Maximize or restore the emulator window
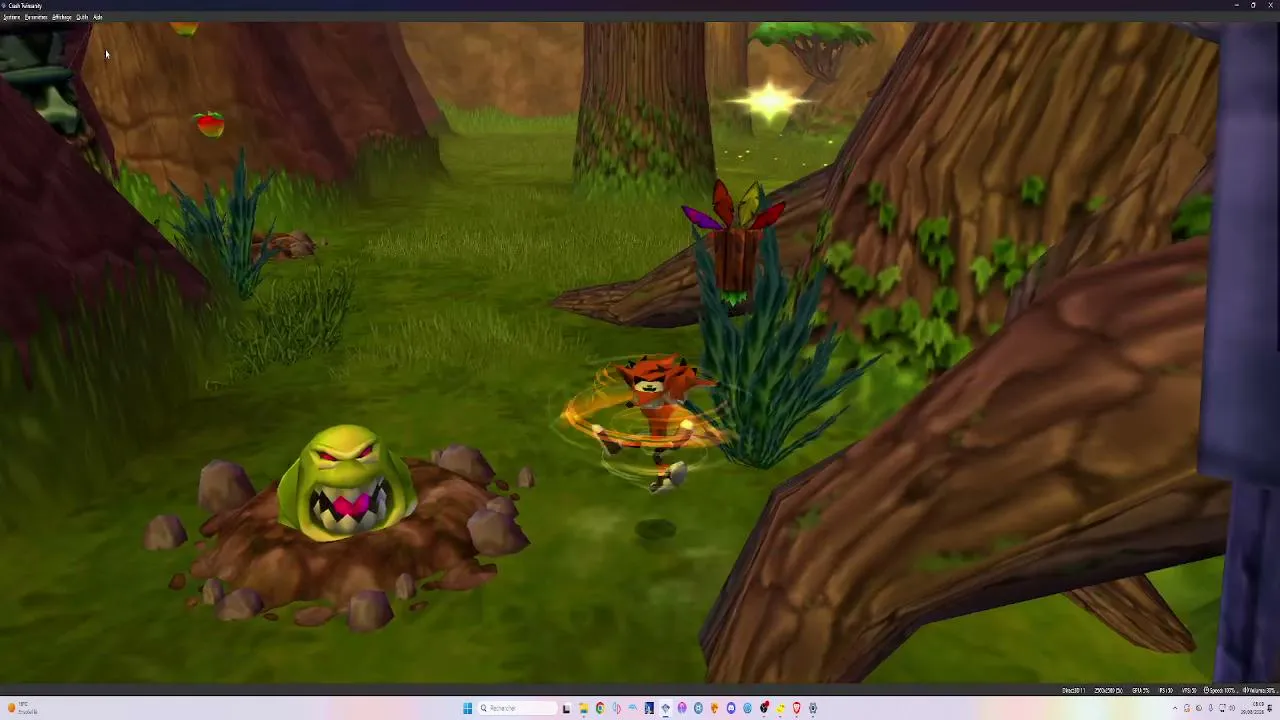The height and width of the screenshot is (720, 1280). pos(1253,5)
